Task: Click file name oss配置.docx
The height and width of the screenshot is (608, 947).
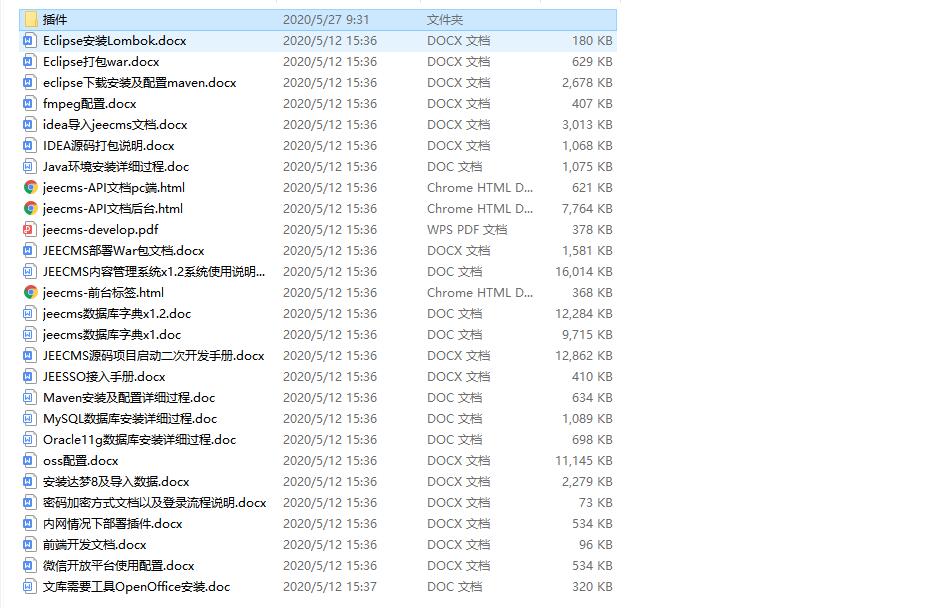Action: pos(80,461)
